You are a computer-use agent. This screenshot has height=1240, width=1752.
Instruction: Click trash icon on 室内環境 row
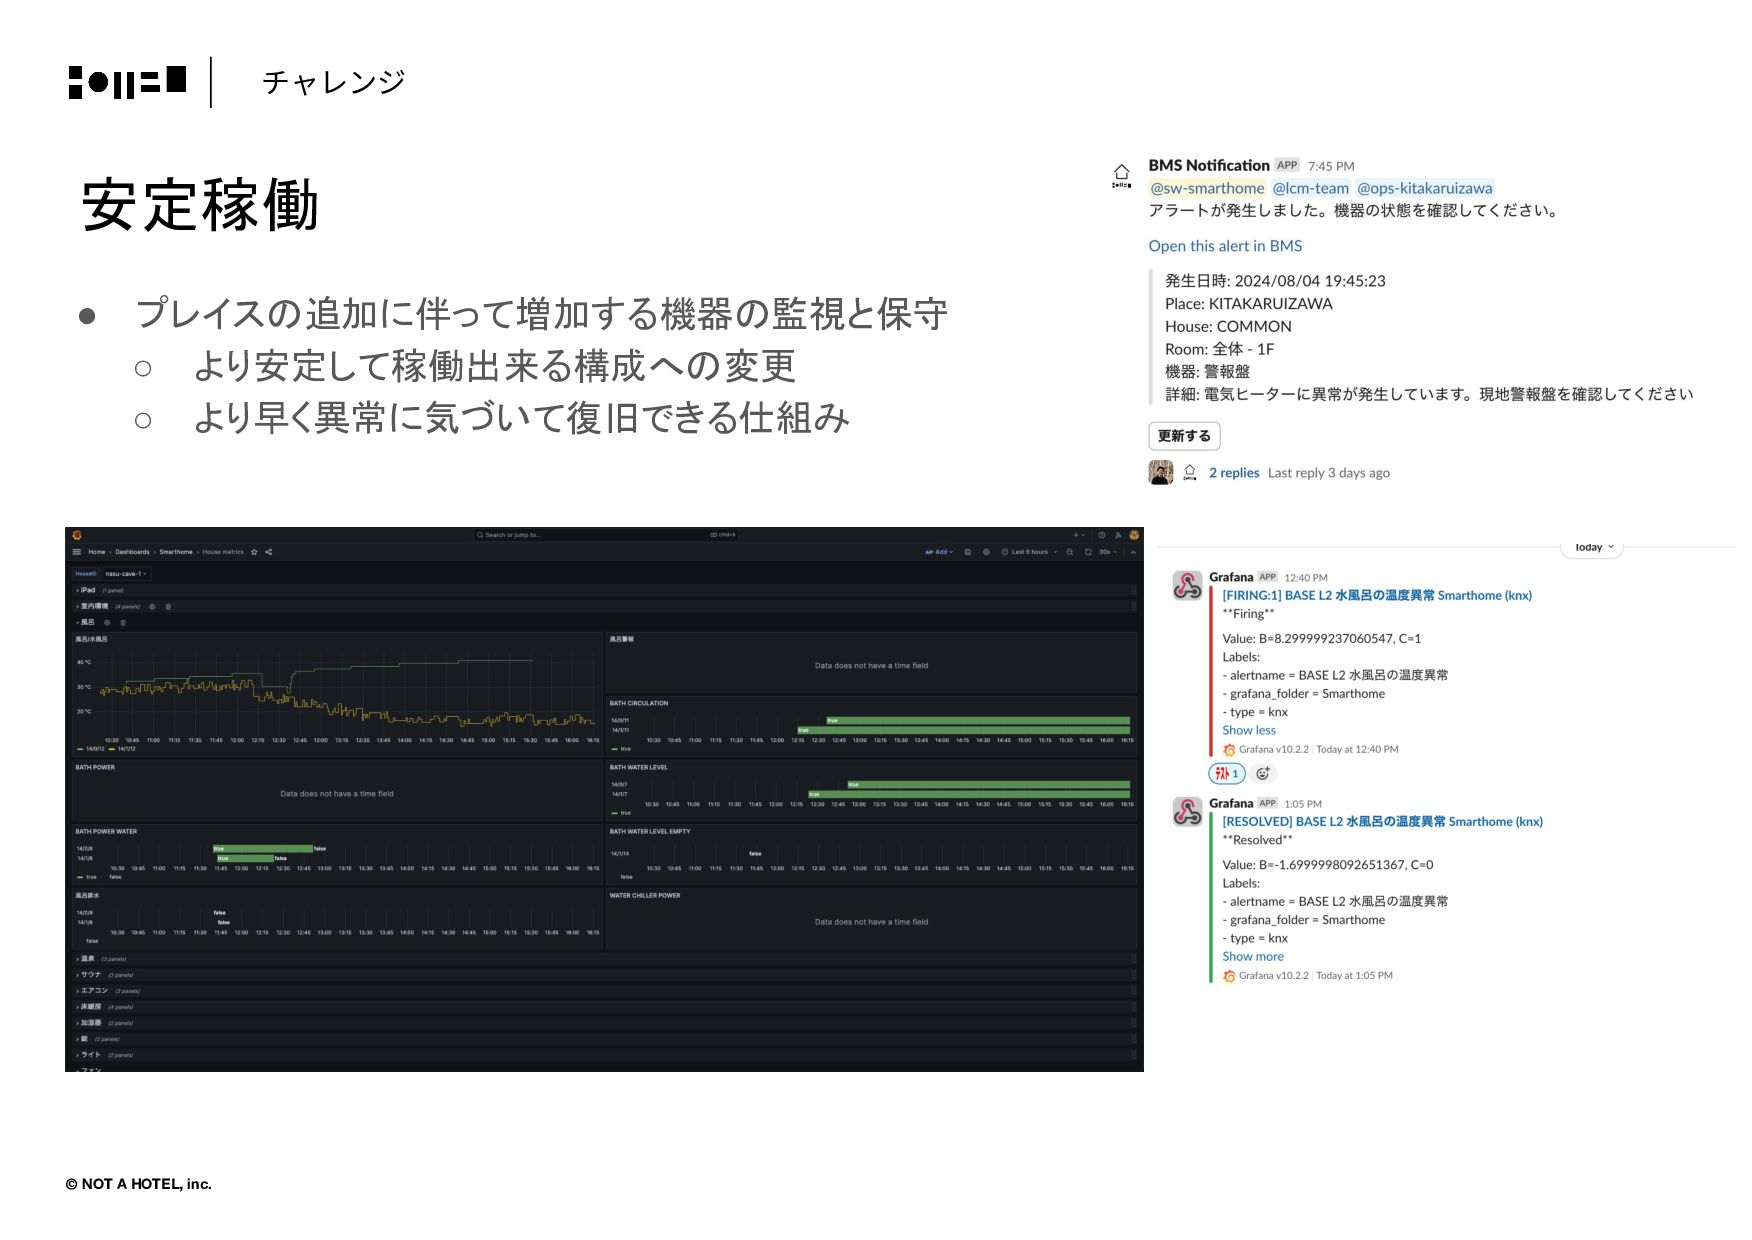point(168,606)
